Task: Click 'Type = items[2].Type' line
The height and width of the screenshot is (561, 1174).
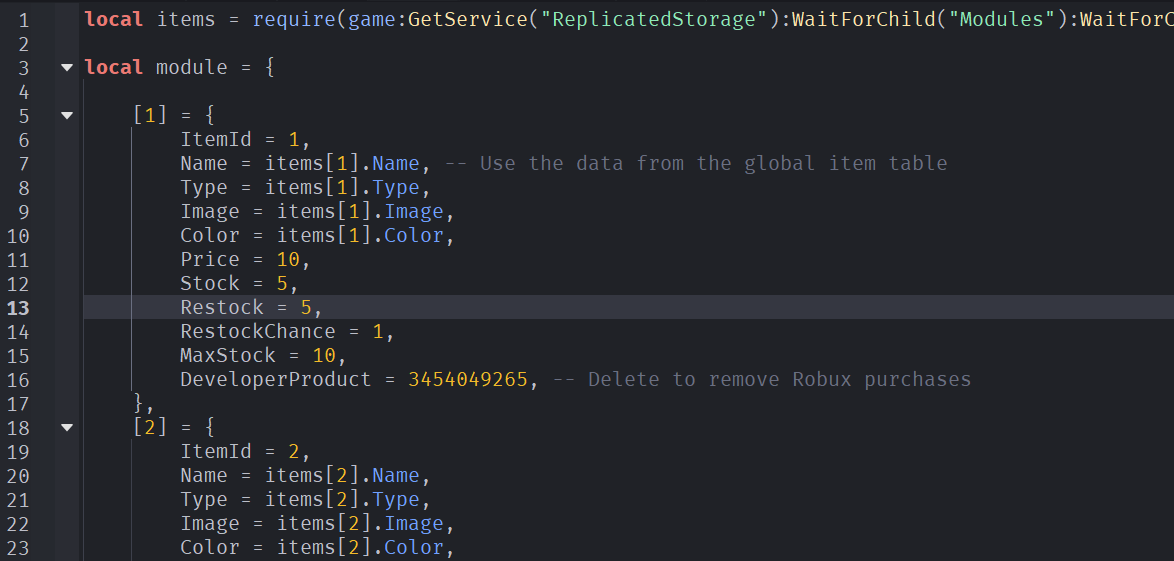Action: pos(305,499)
